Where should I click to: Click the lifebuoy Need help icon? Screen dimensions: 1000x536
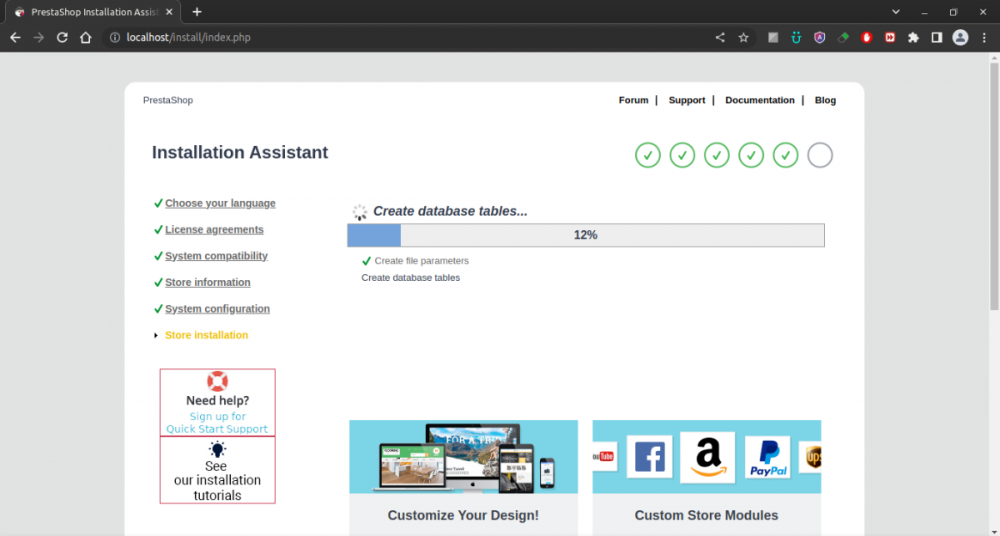pos(217,381)
